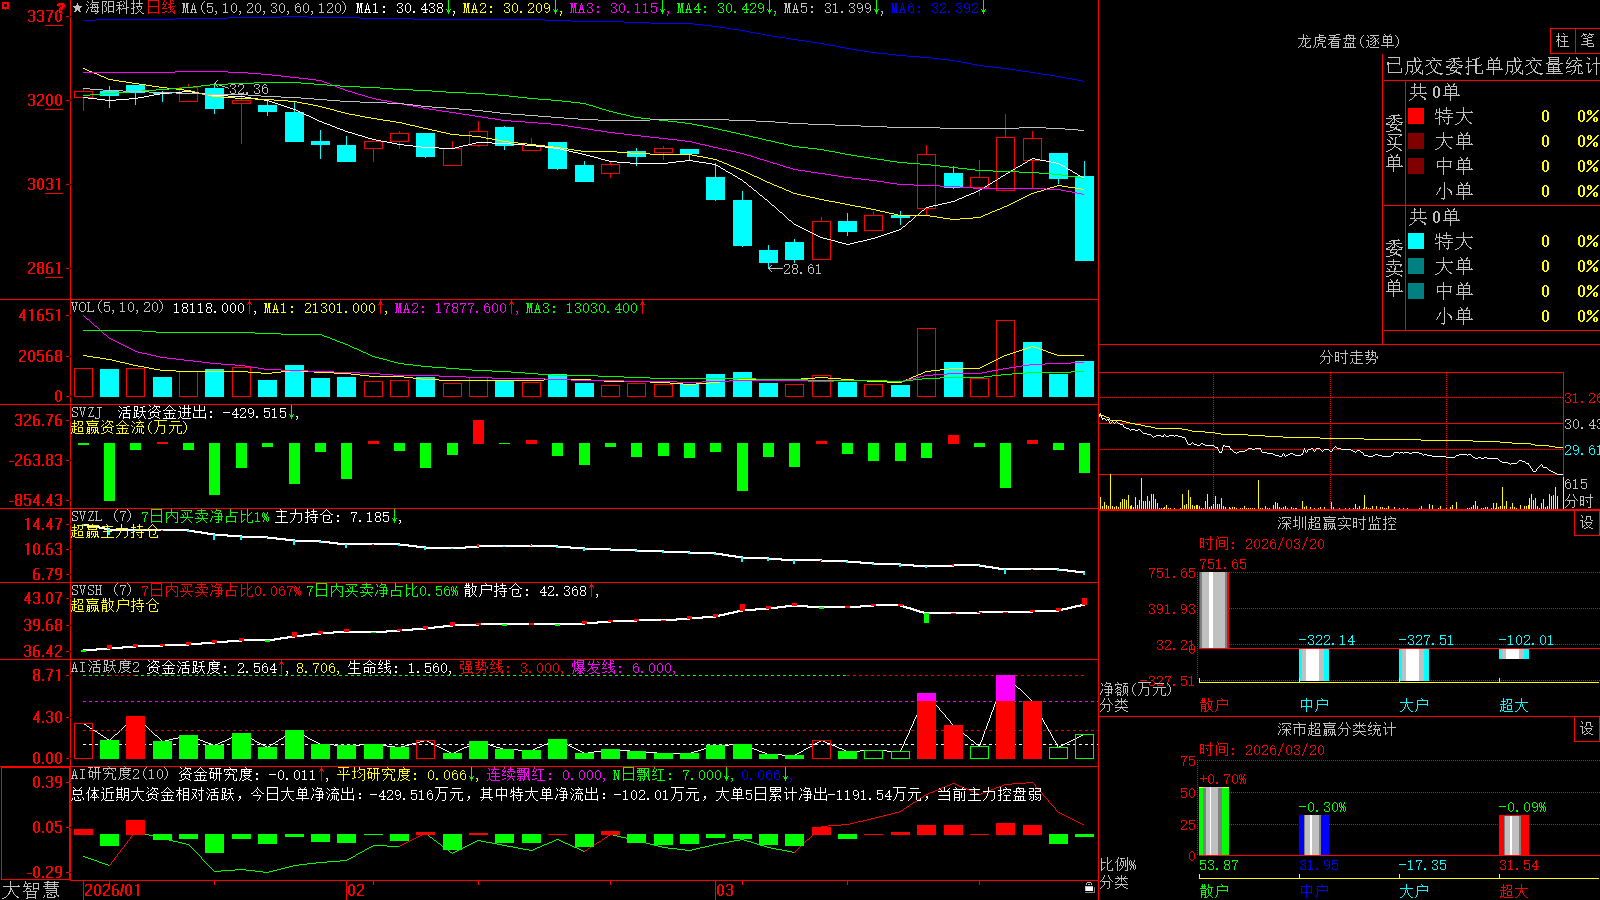Click dark red 大单 buy-order swatch
The image size is (1600, 900).
coord(1416,141)
